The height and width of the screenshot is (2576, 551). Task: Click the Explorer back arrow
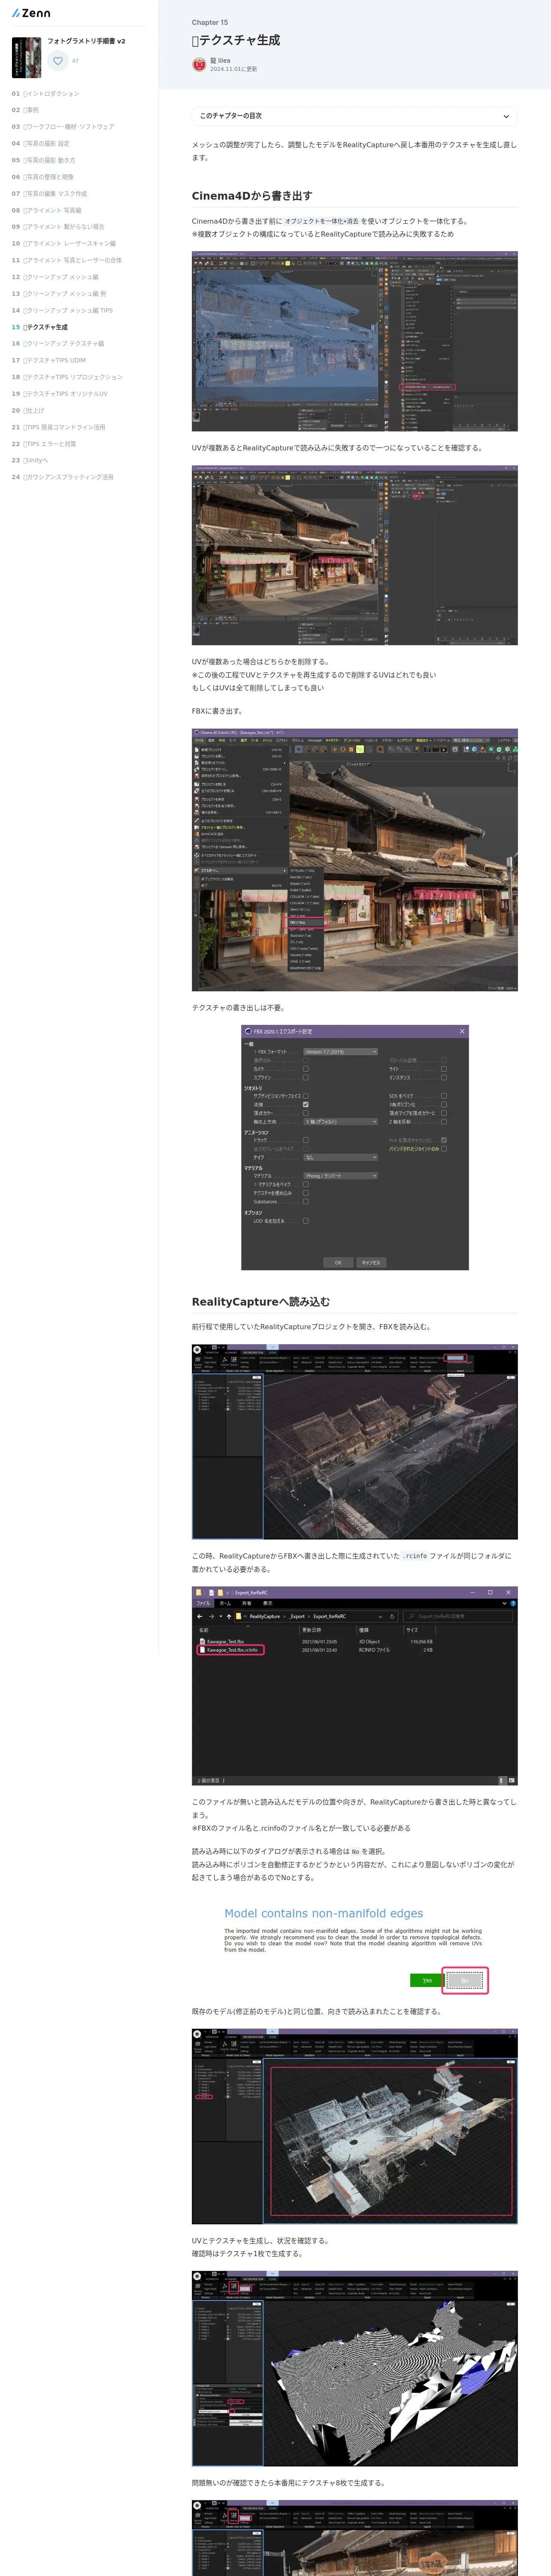pos(200,1616)
